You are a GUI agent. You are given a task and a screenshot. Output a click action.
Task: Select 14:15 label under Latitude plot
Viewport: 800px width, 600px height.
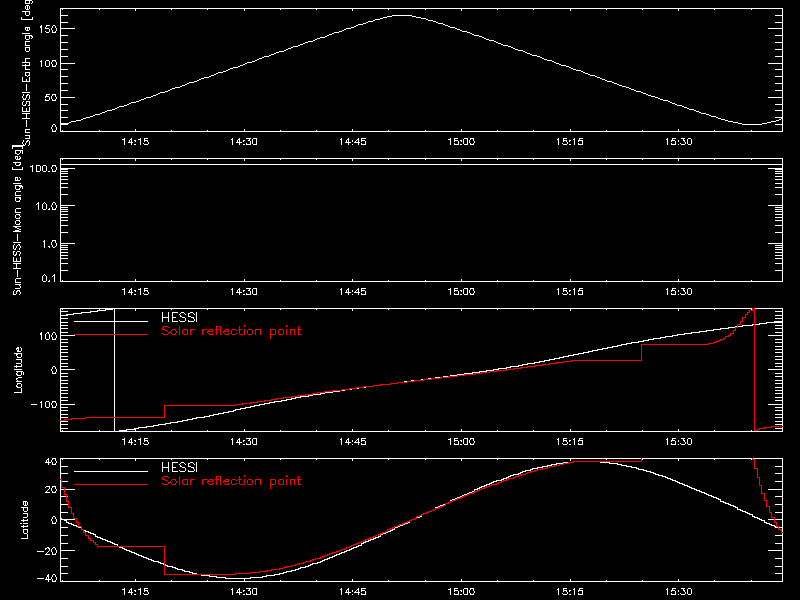[135, 592]
